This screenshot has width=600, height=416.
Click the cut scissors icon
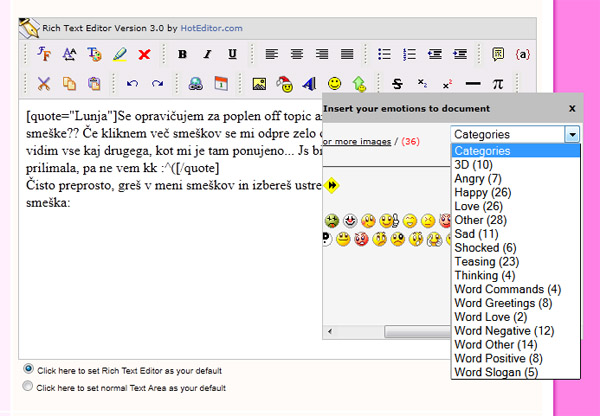pos(43,84)
